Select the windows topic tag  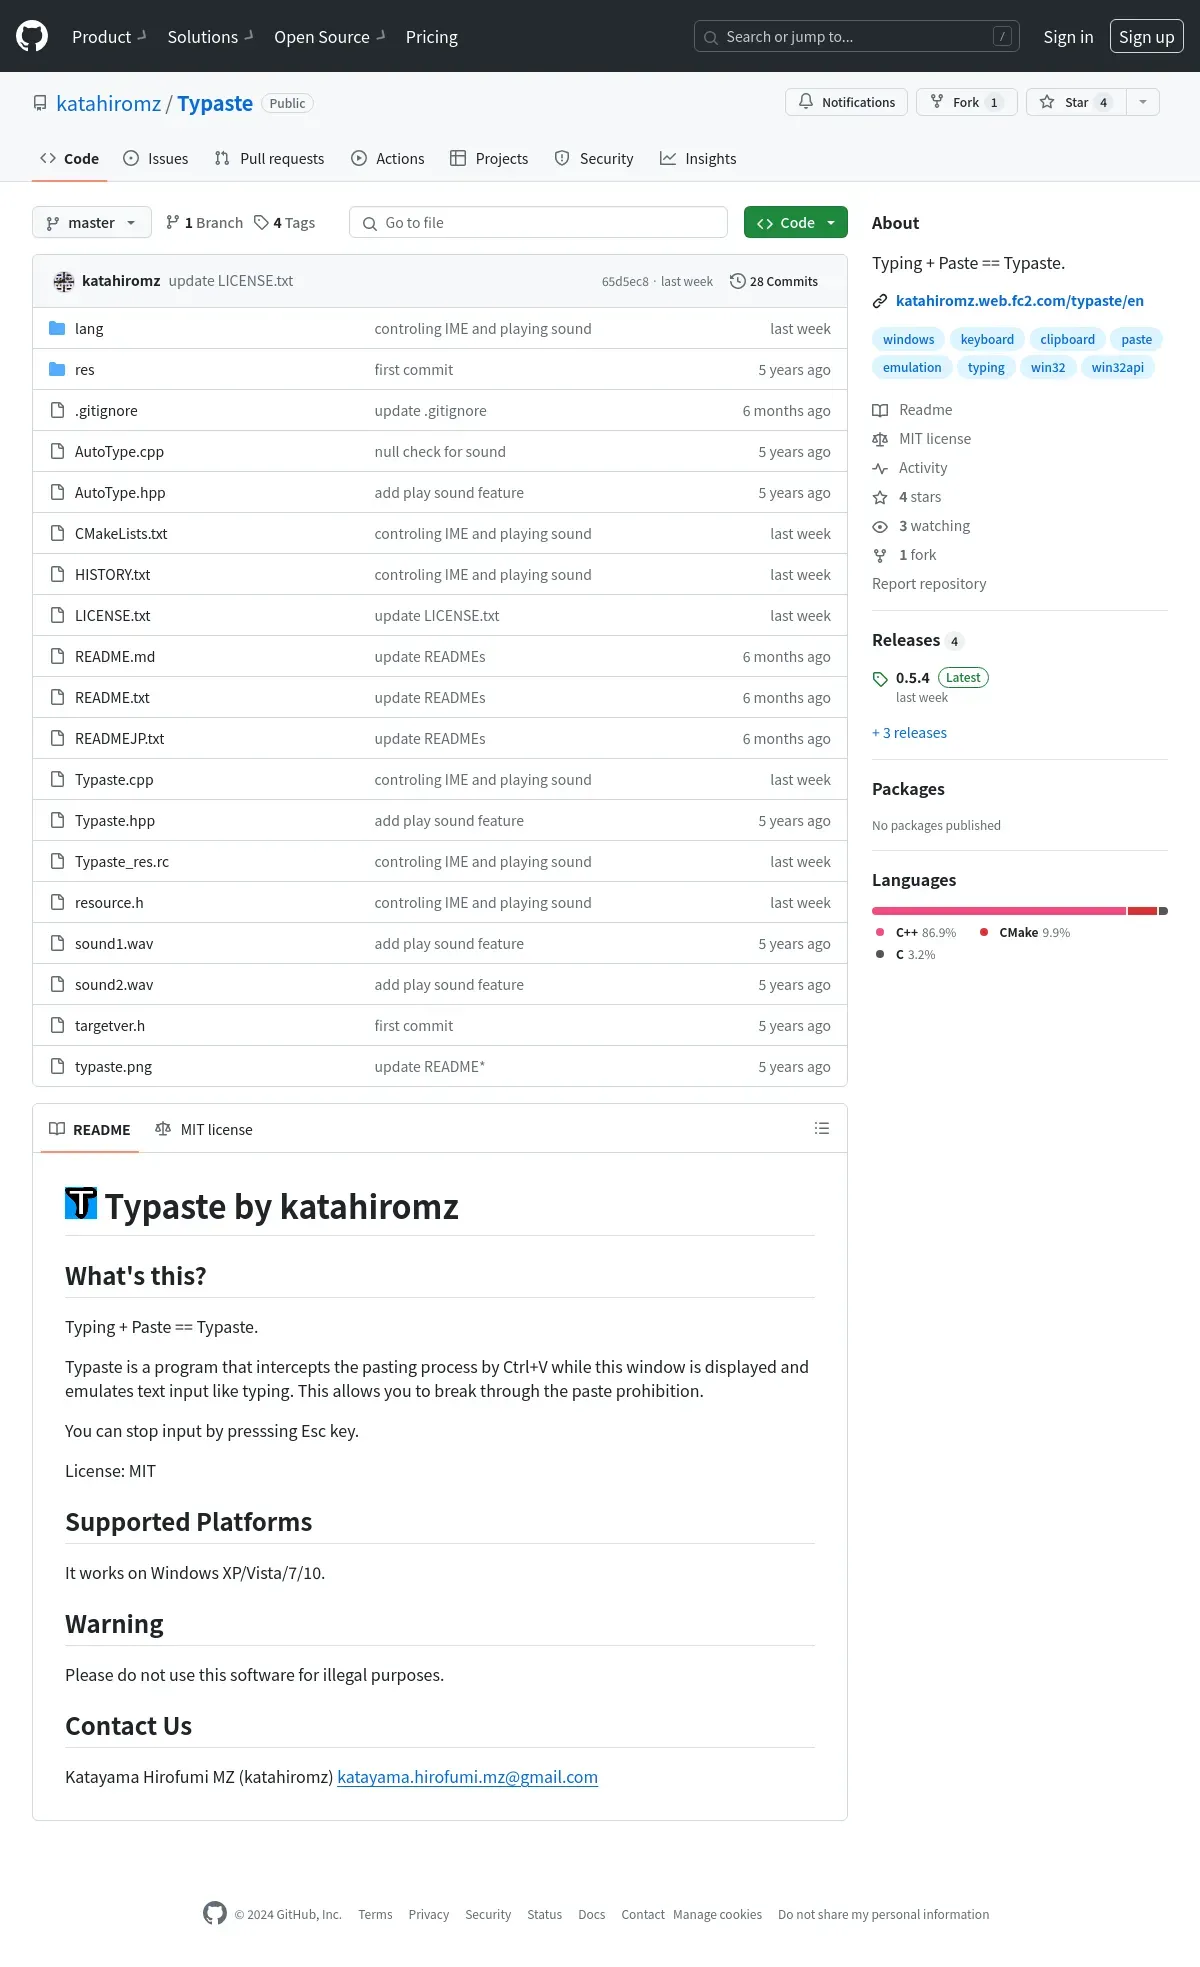pyautogui.click(x=908, y=340)
